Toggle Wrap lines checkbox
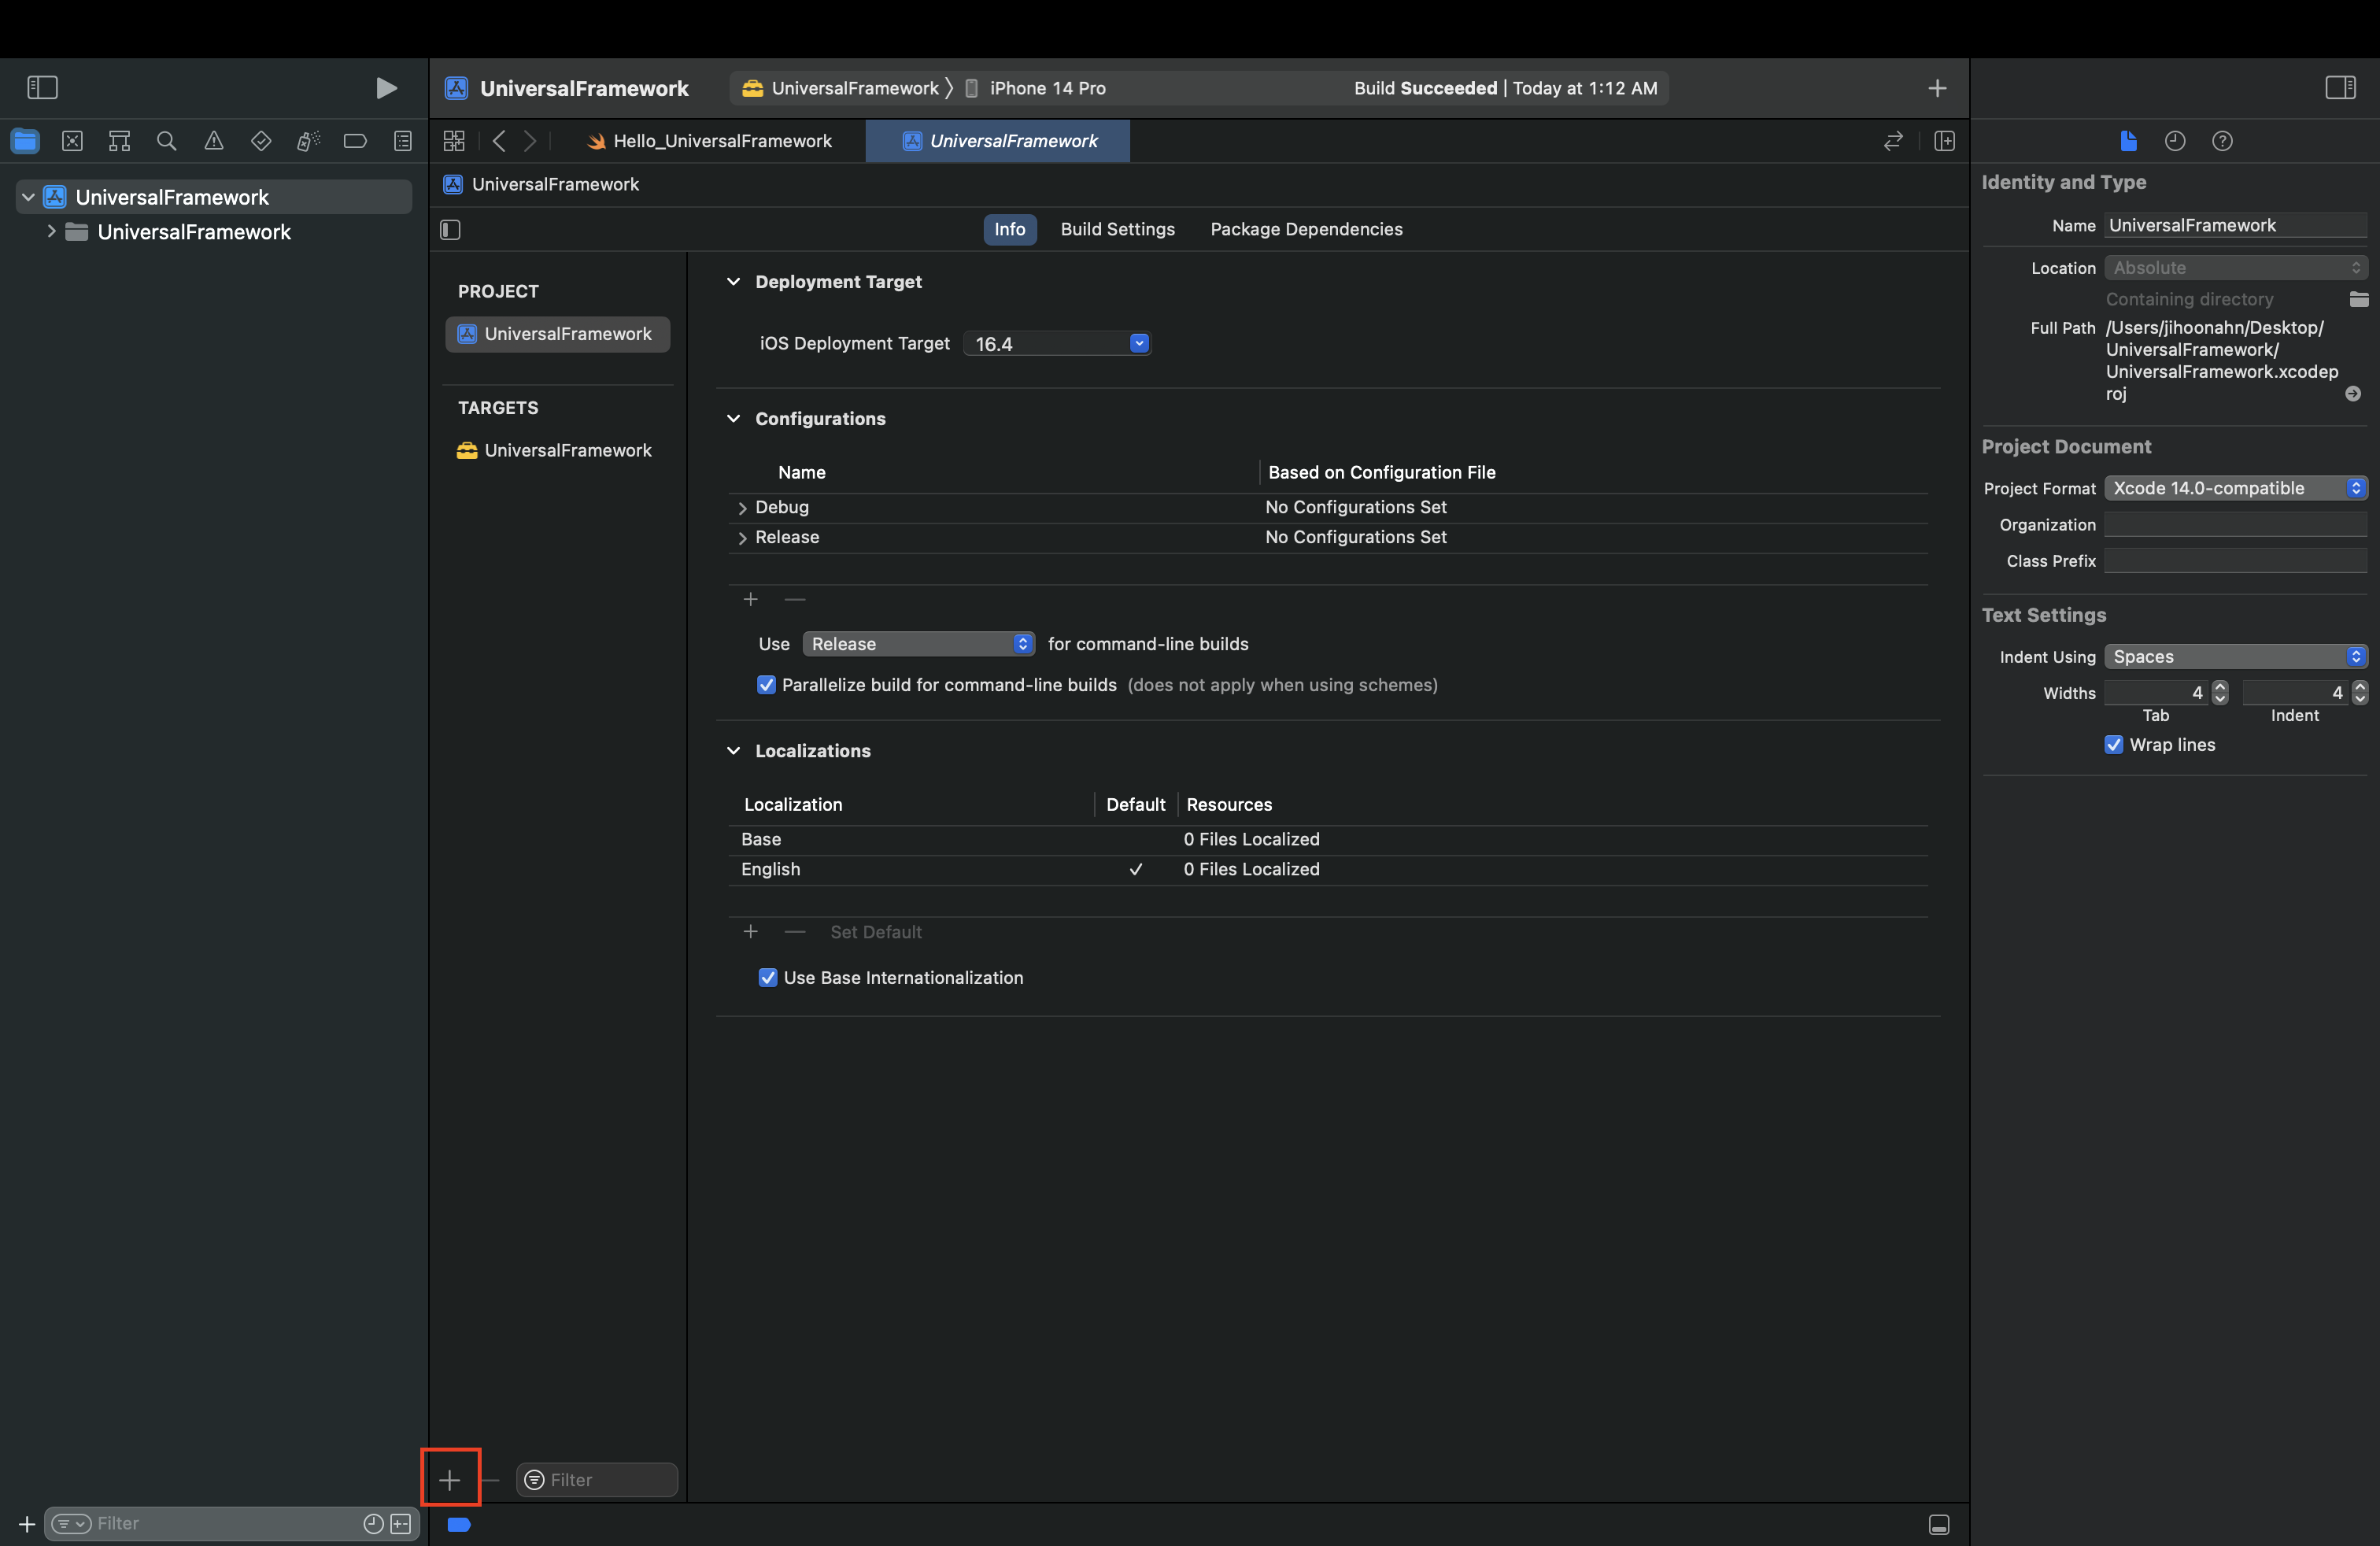The height and width of the screenshot is (1546, 2380). [x=2113, y=745]
